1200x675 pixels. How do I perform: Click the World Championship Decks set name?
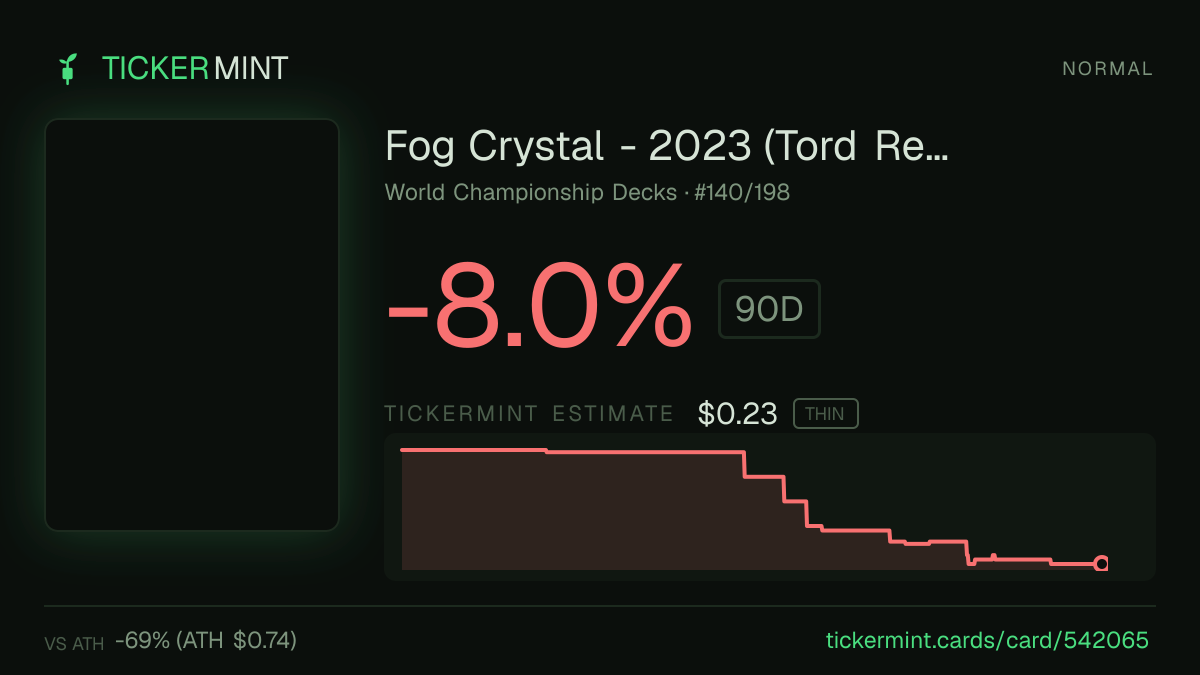click(531, 192)
